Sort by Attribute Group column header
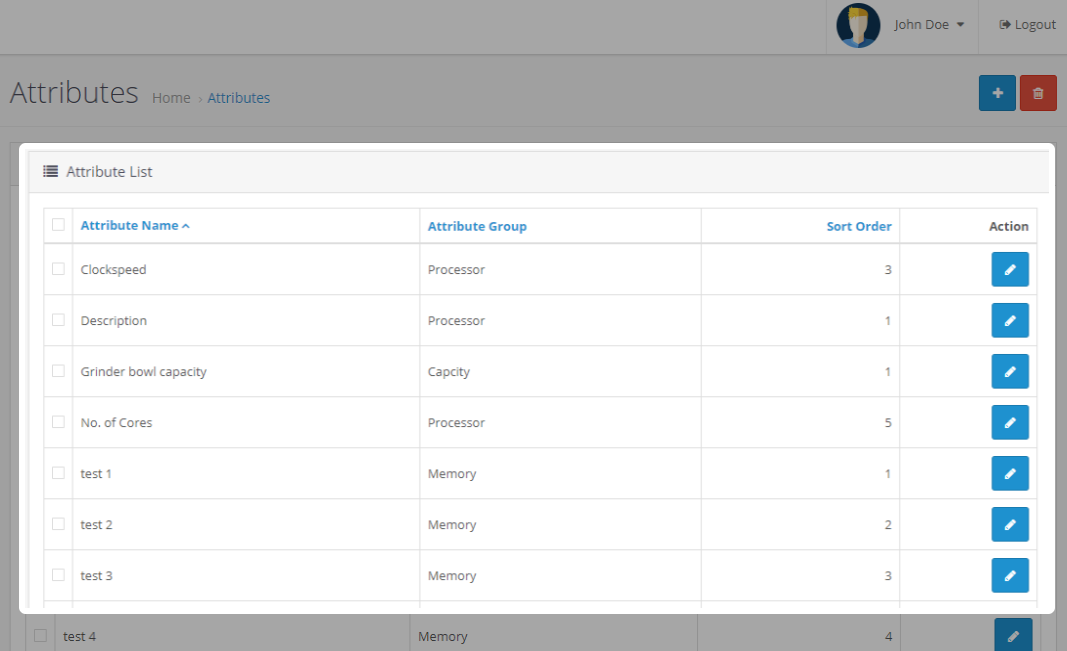 (x=477, y=226)
